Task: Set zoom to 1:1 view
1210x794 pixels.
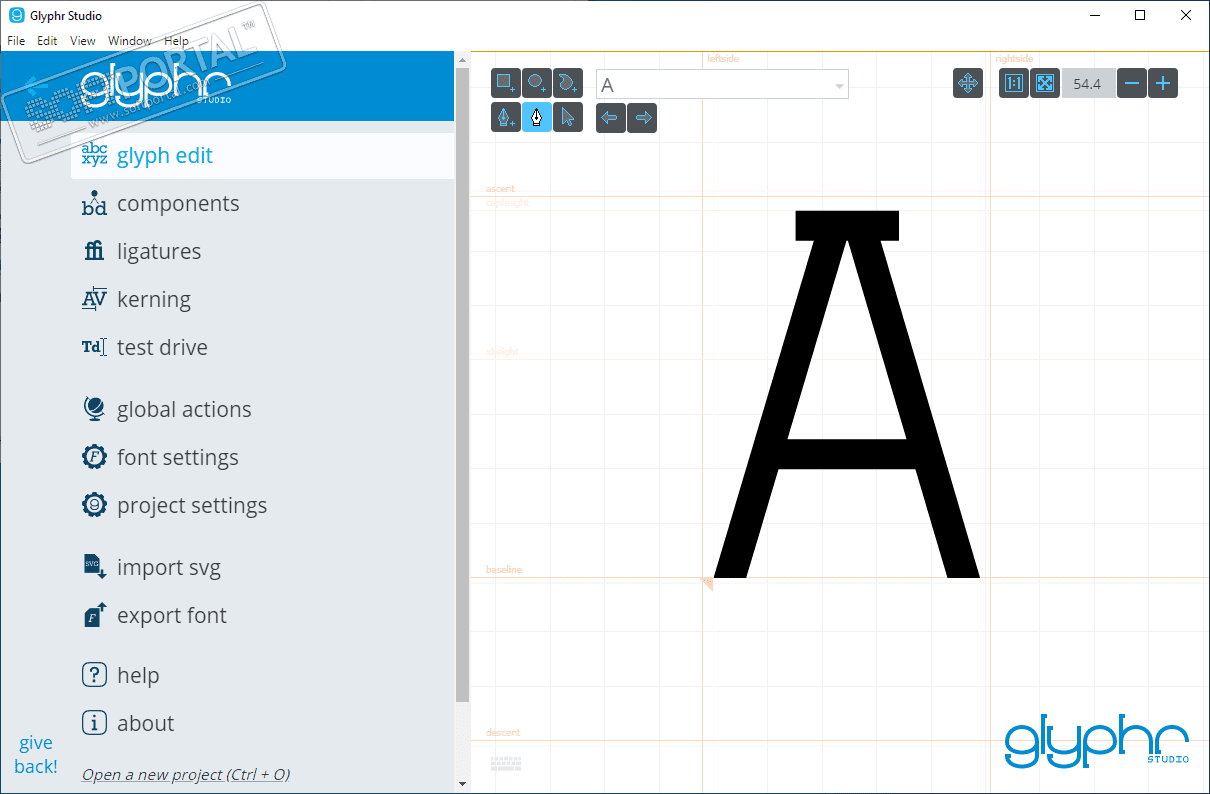Action: coord(1014,83)
